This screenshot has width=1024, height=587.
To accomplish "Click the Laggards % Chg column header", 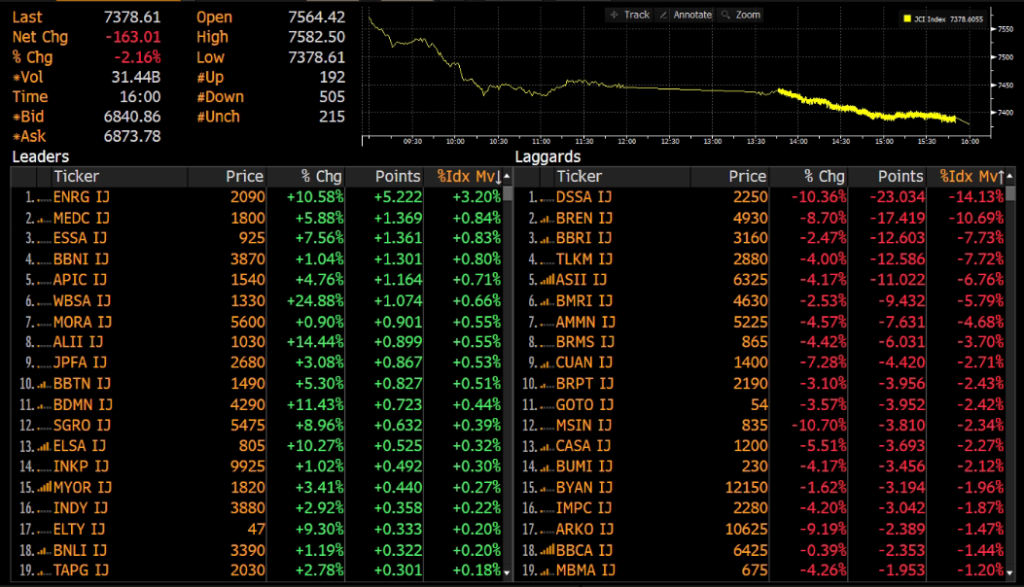I will (x=824, y=177).
